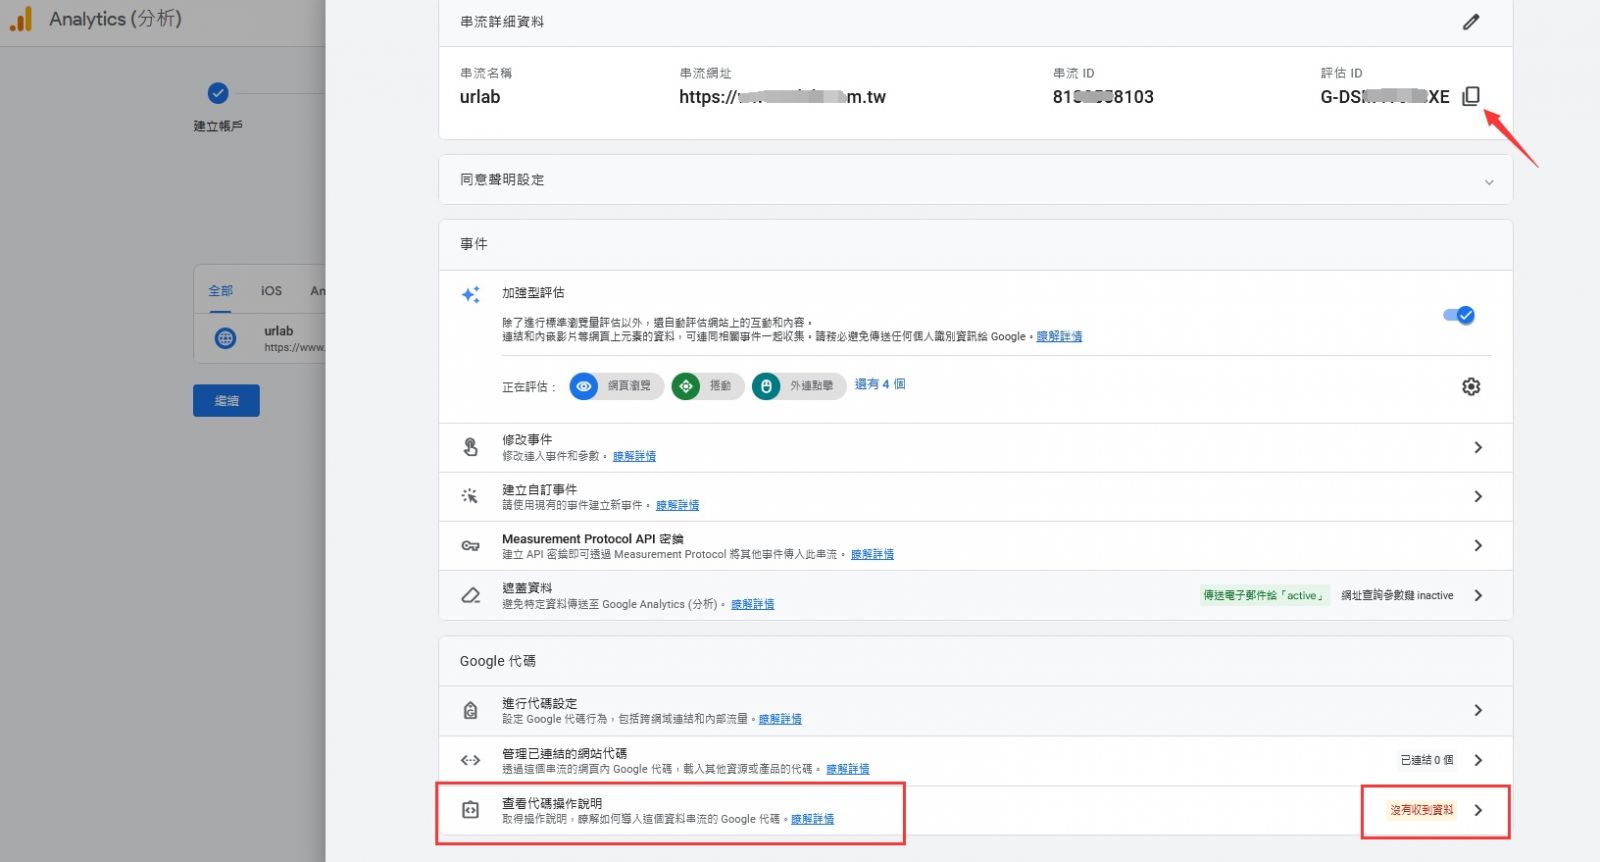Screen dimensions: 1600x862
Task: Click the pencil edit icon for stream details
Action: click(x=1470, y=21)
